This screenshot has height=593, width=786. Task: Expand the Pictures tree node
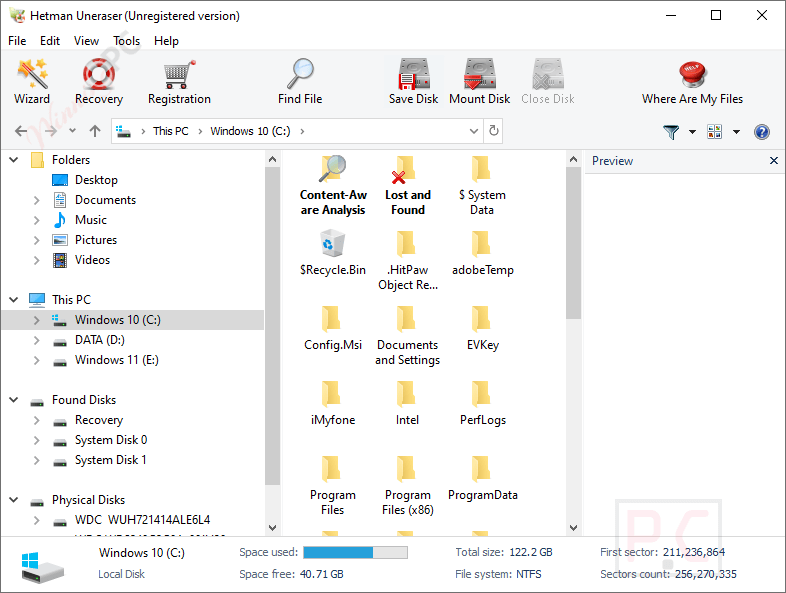click(37, 240)
